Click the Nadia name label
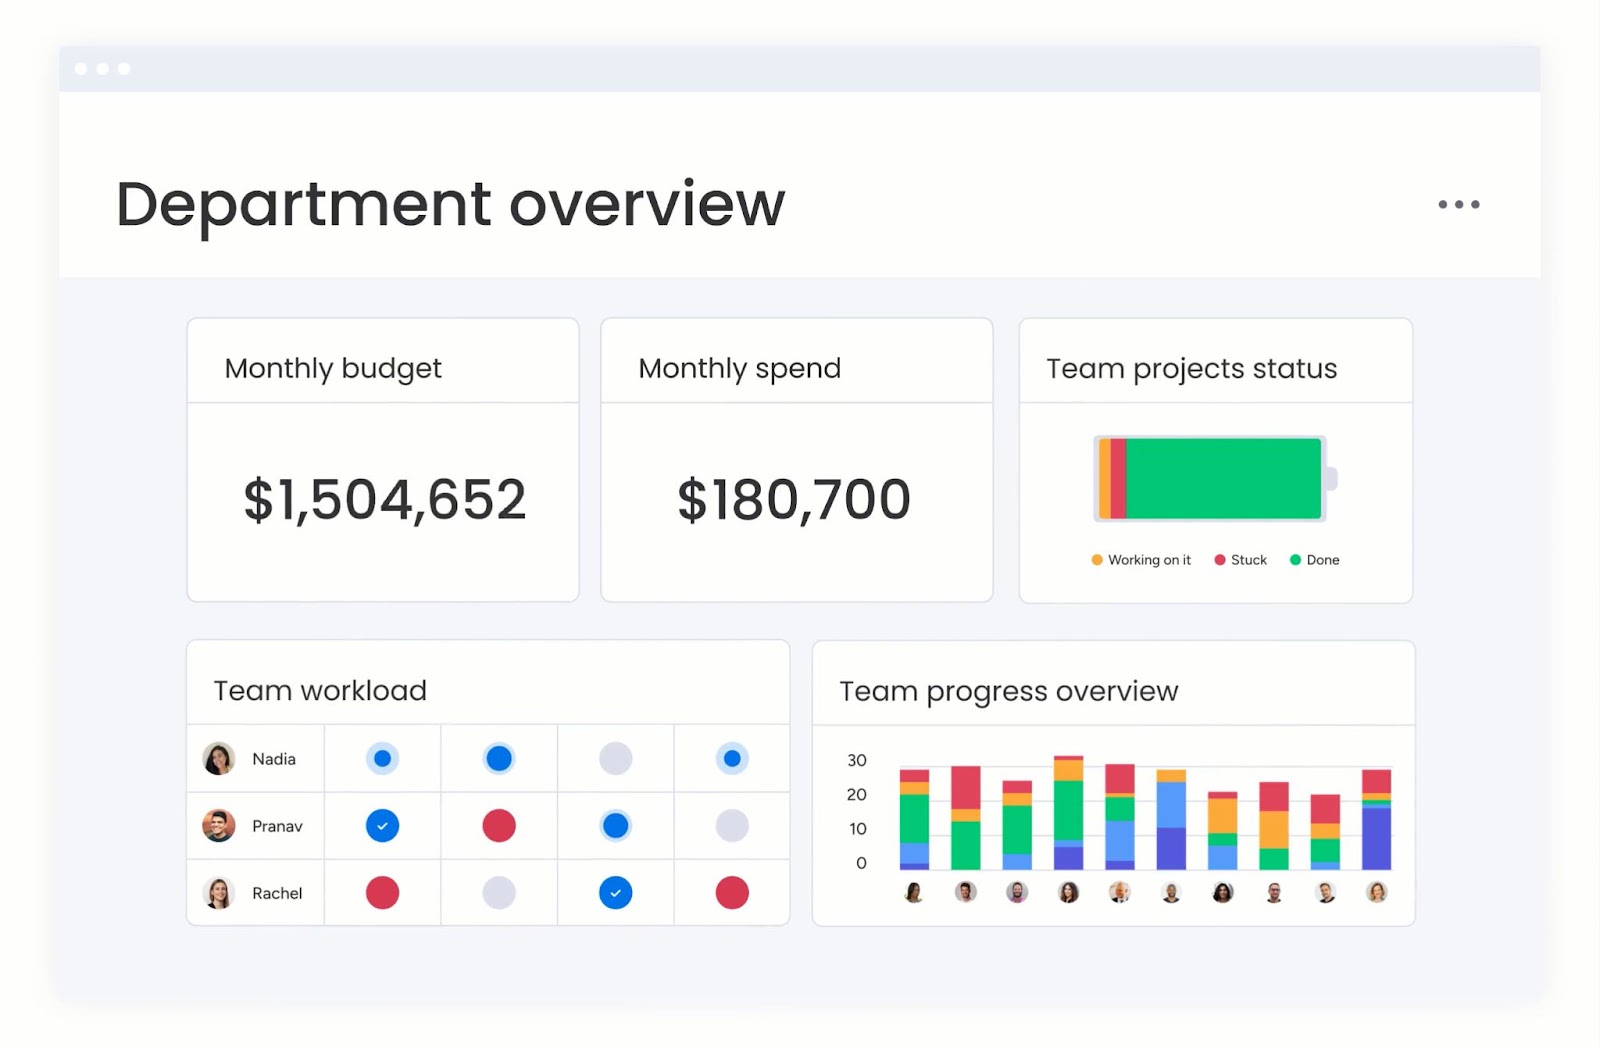The width and height of the screenshot is (1600, 1047). click(274, 759)
